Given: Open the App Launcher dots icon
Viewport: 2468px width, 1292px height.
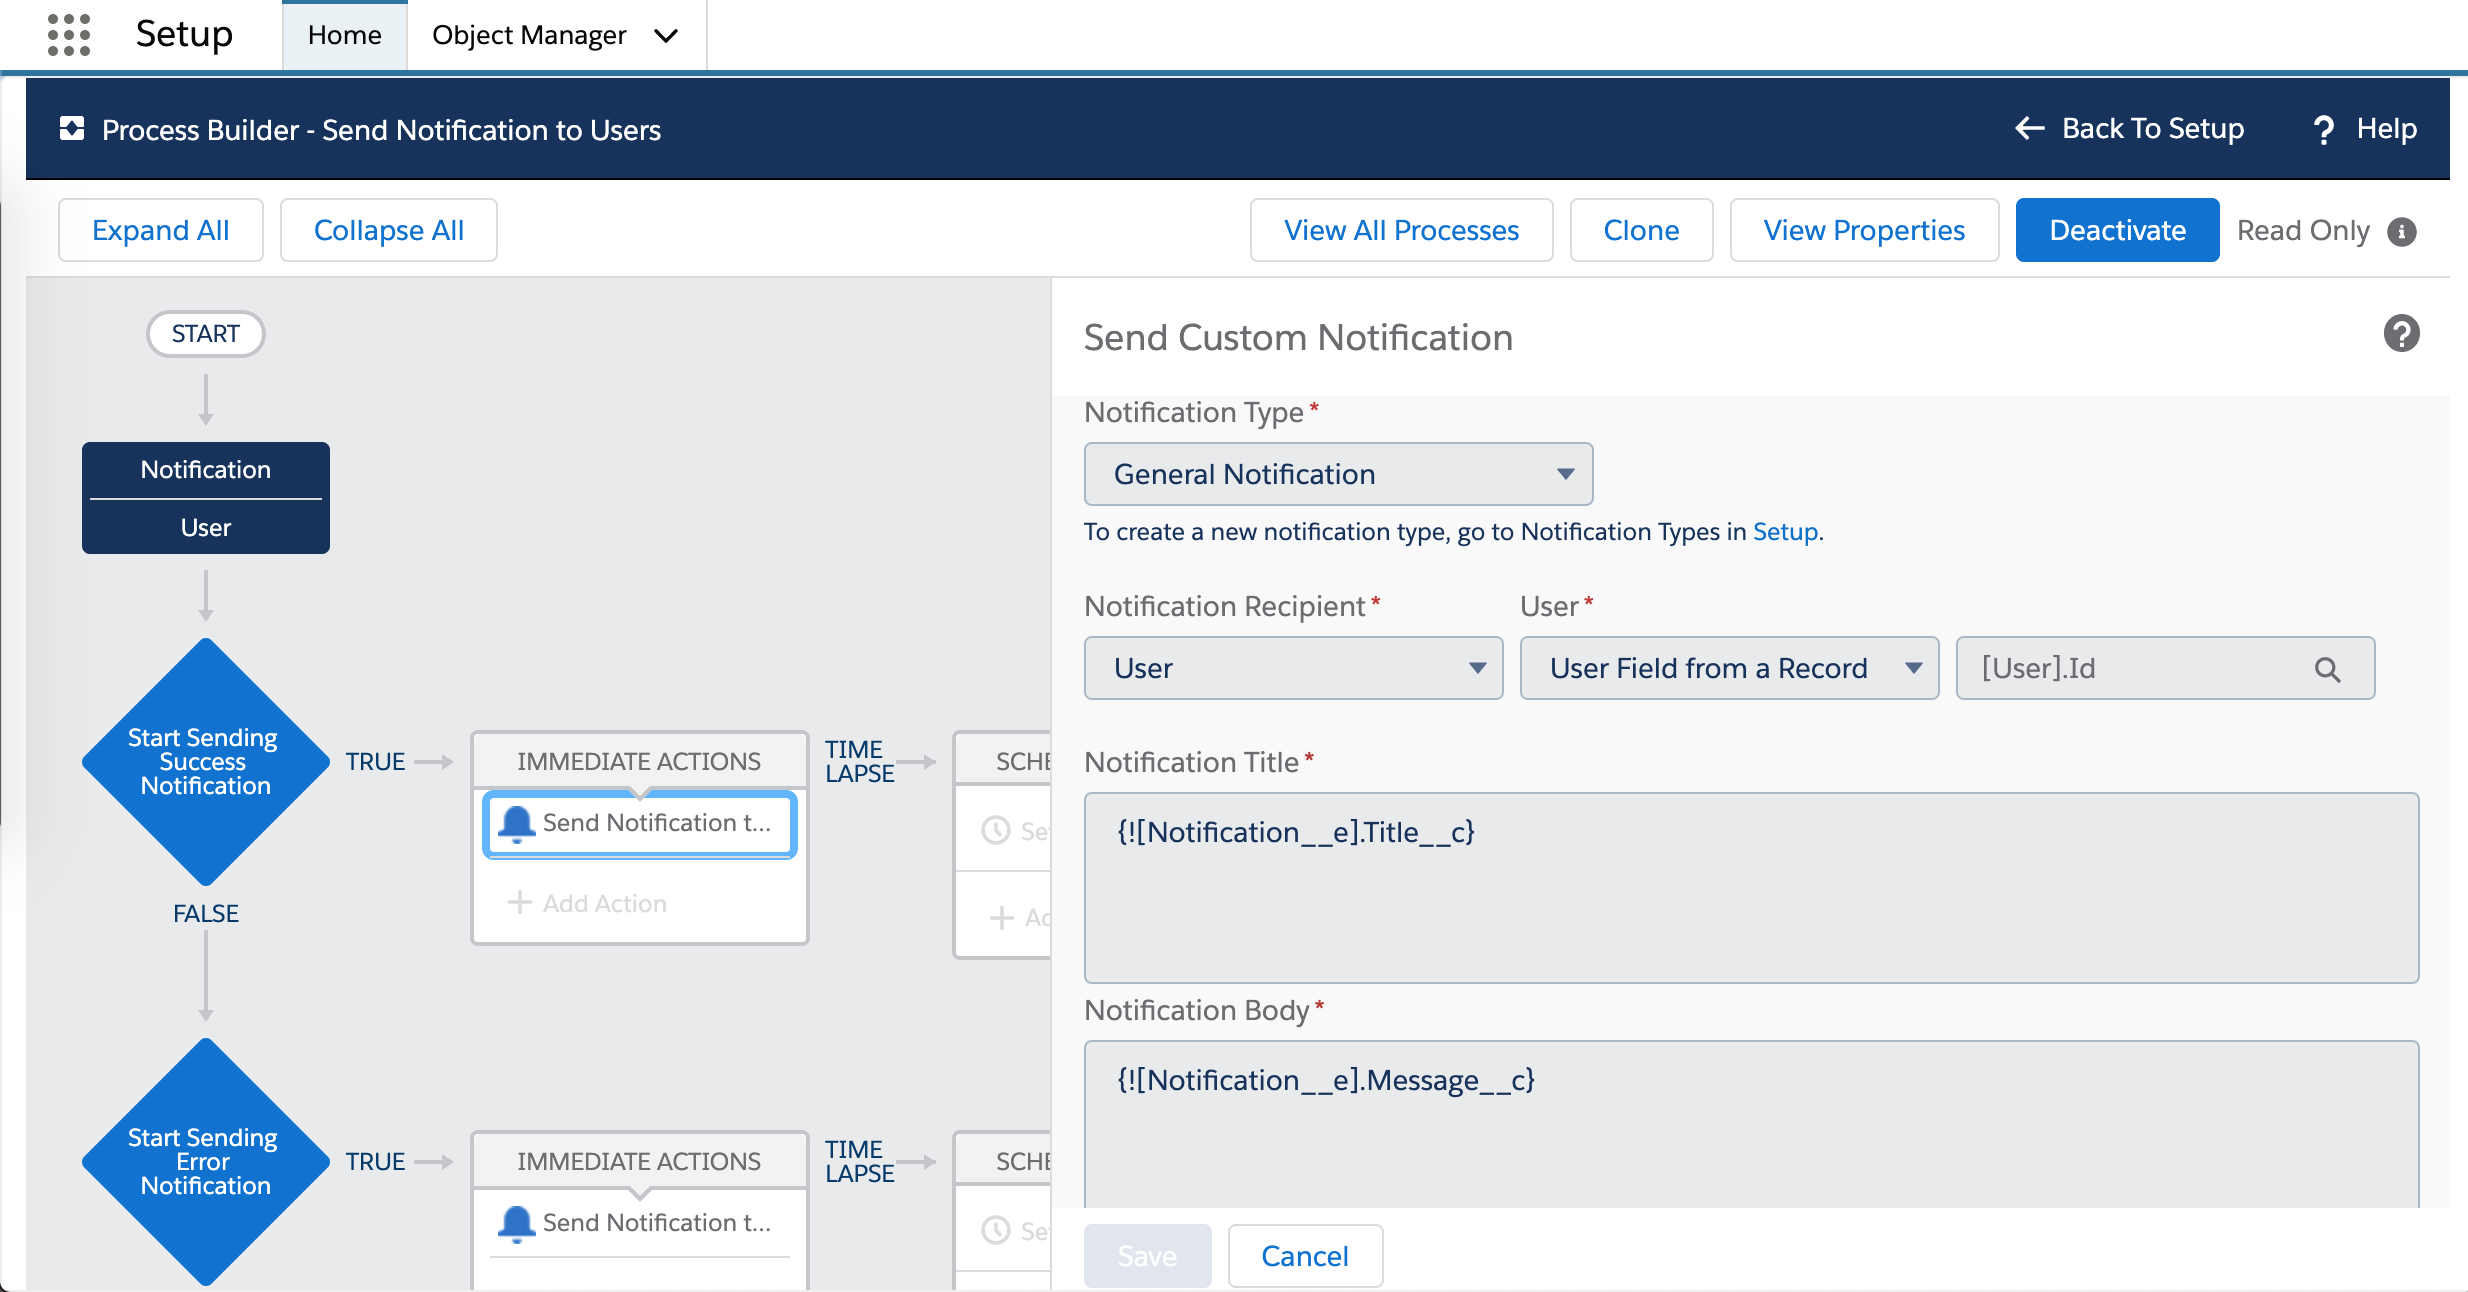Looking at the screenshot, I should coord(69,35).
